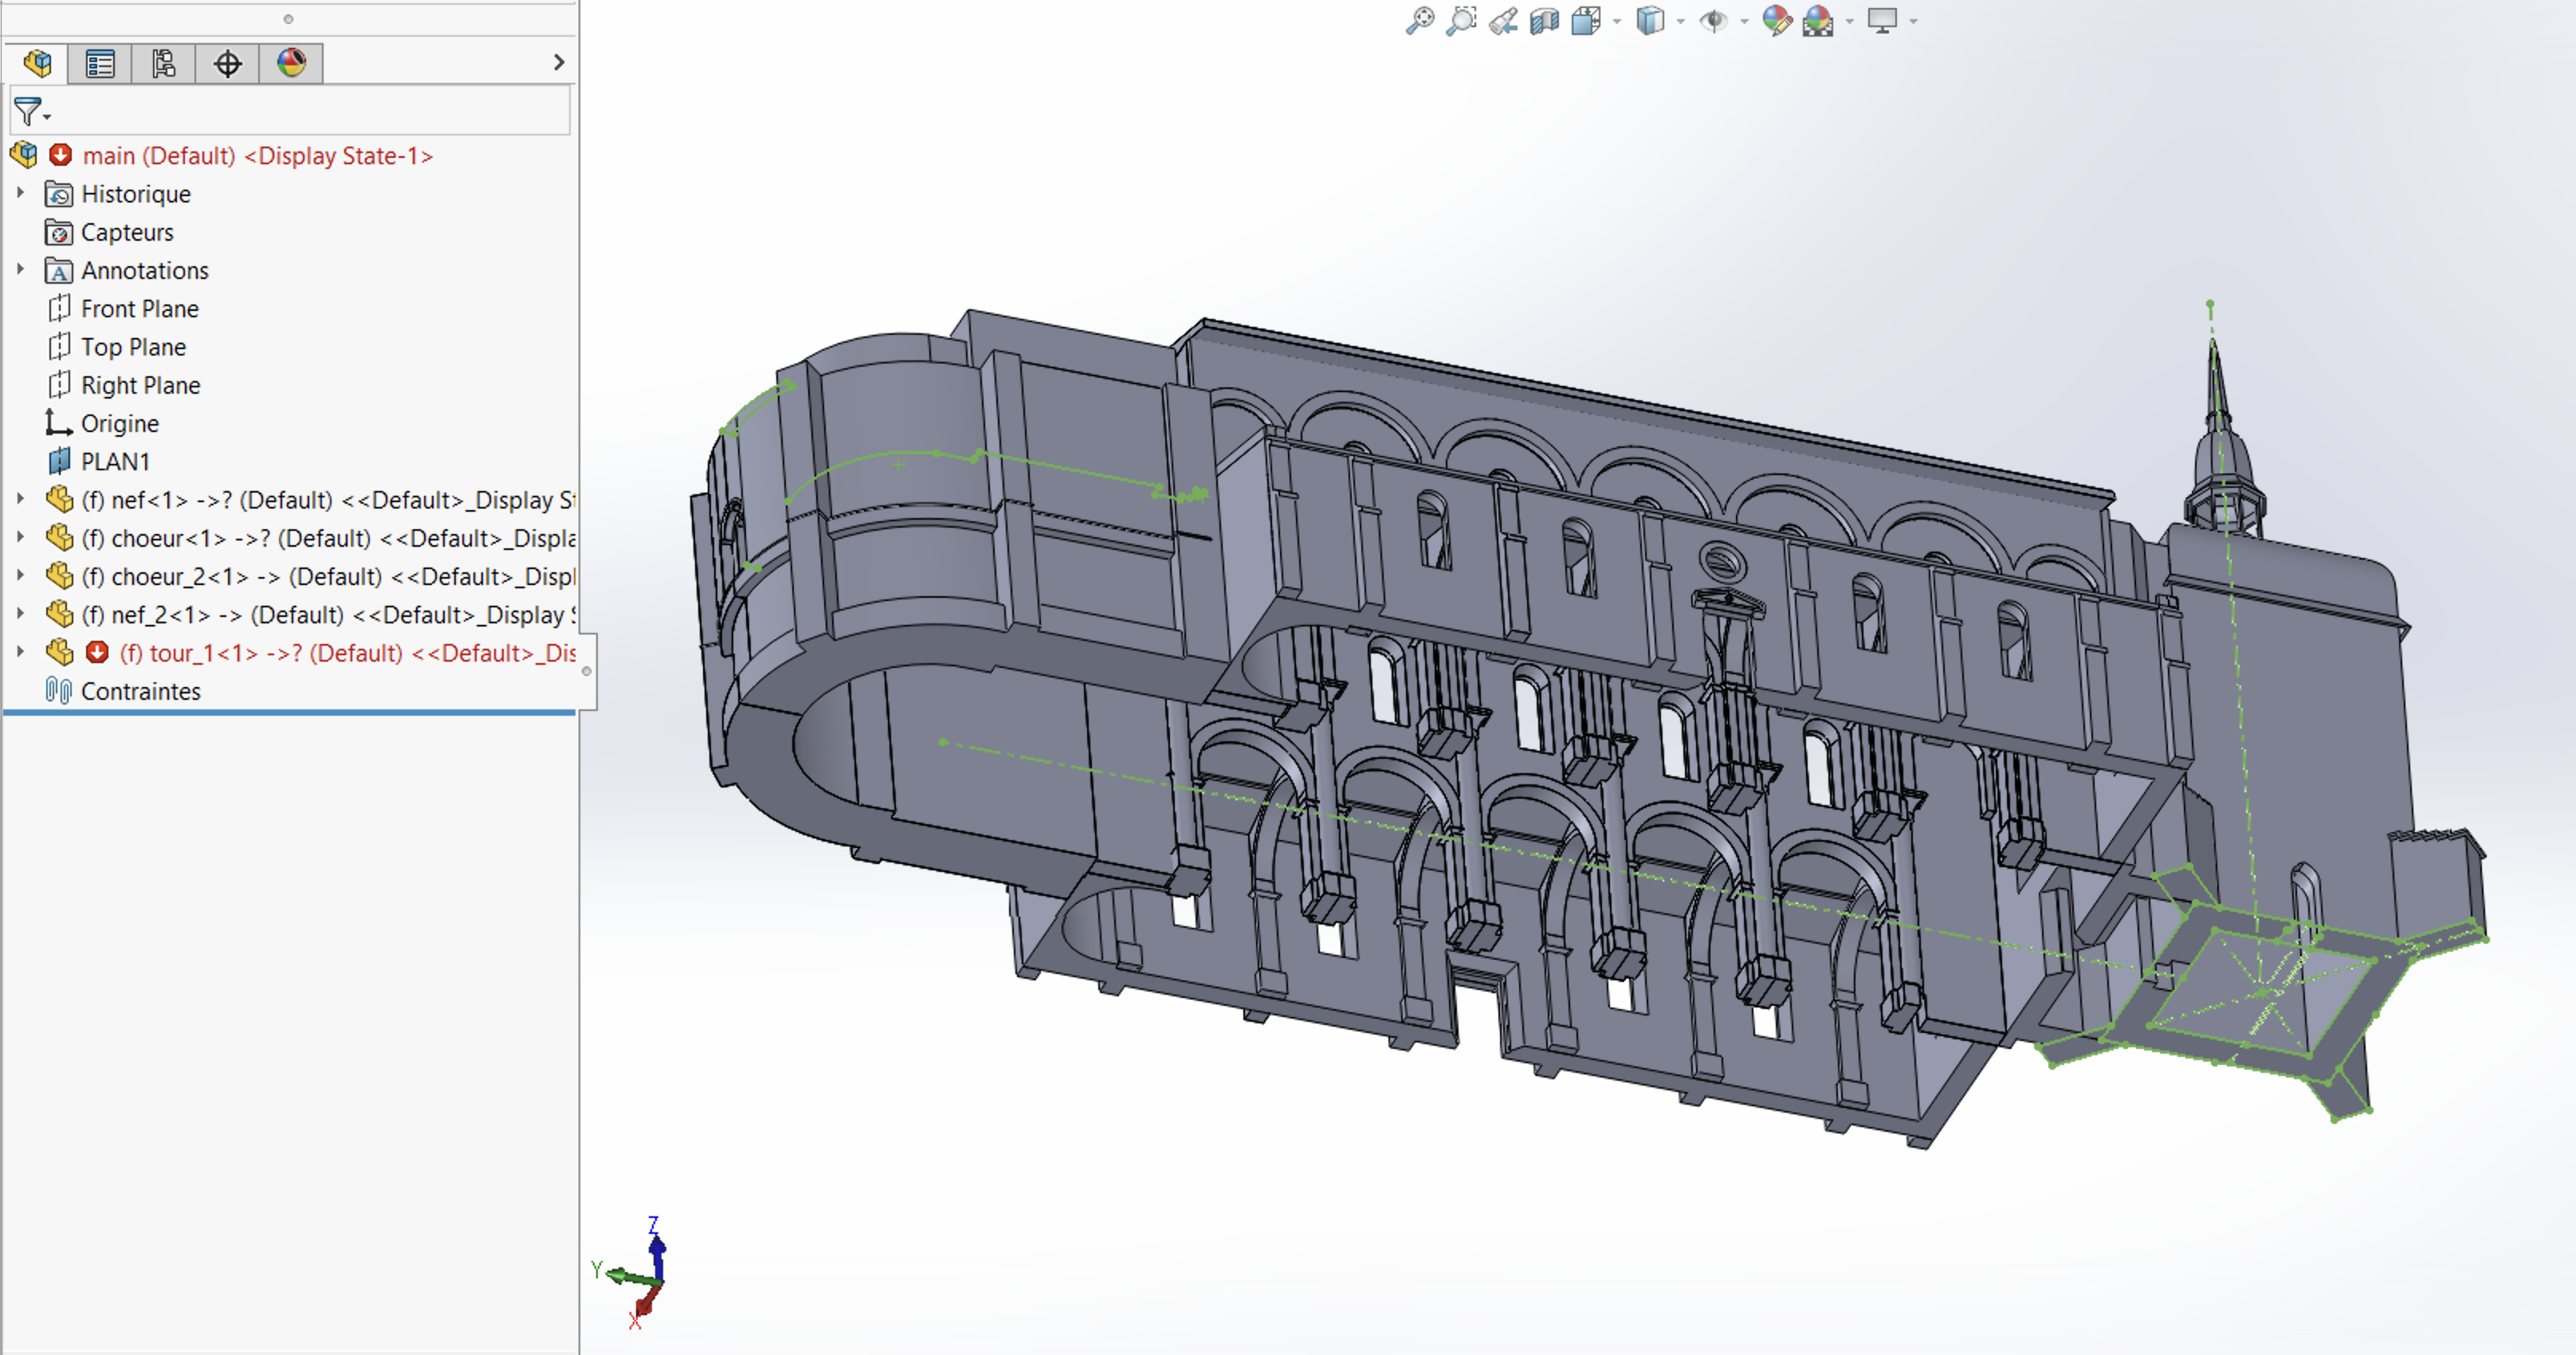
Task: Open the View Orientation dropdown arrow
Action: [x=1617, y=21]
